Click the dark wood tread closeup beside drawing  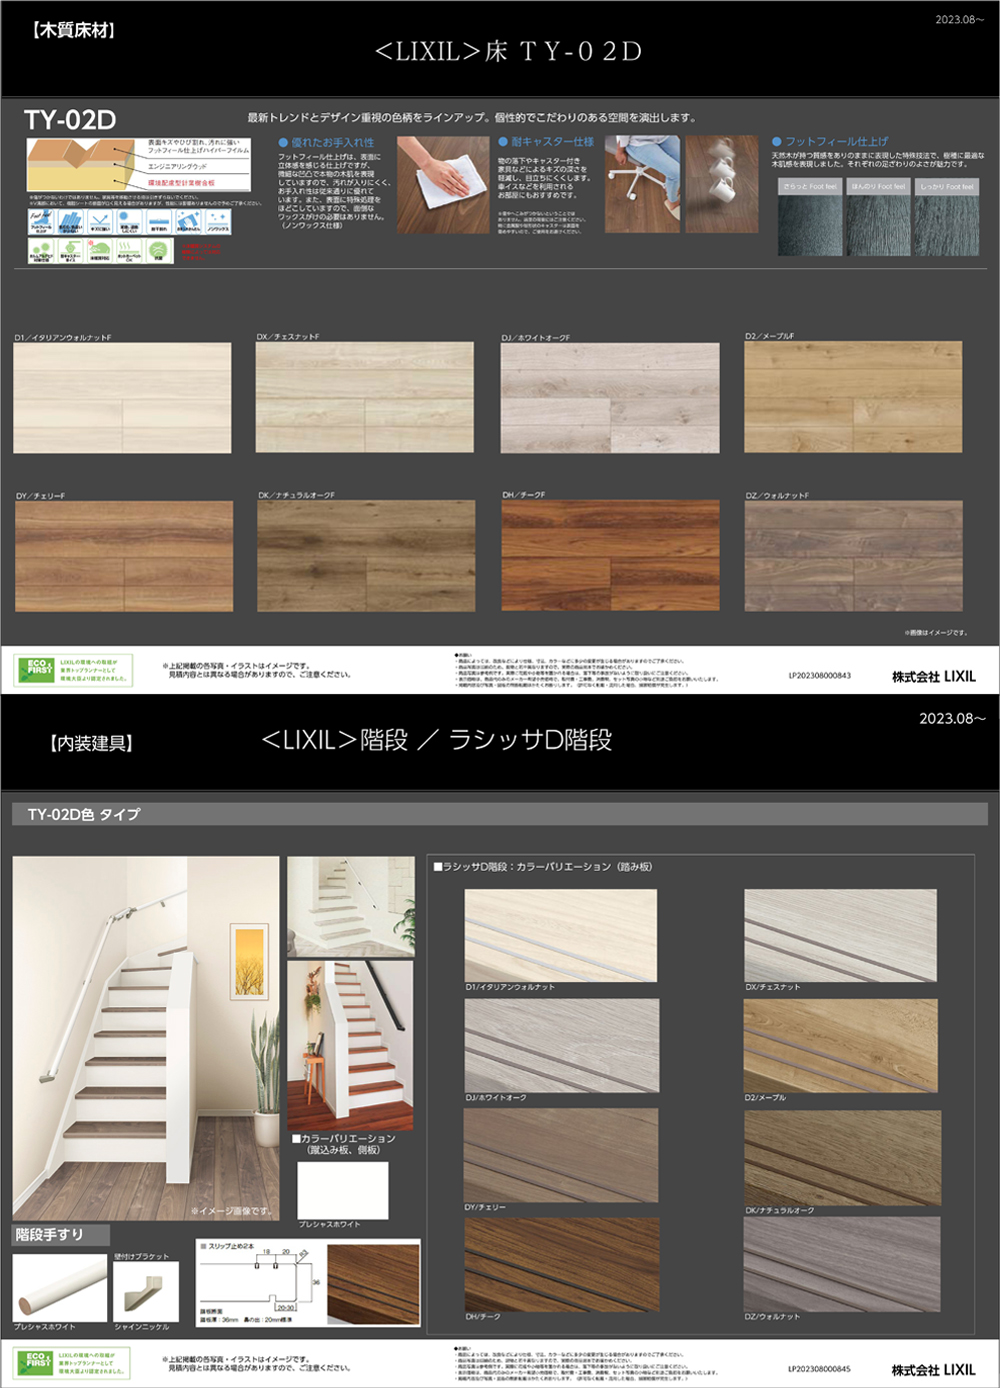click(x=373, y=1285)
